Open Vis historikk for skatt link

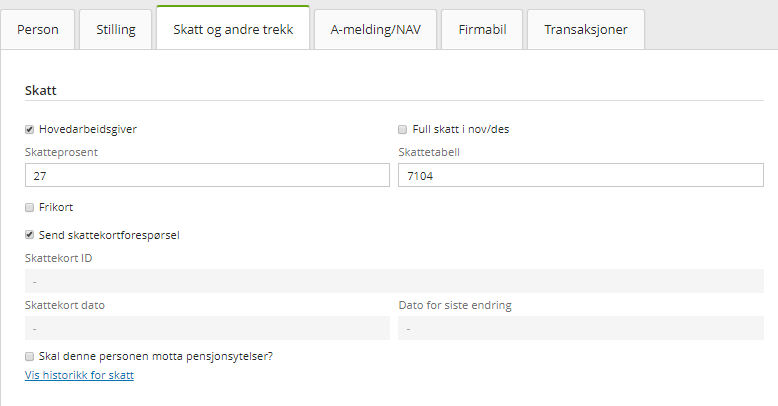click(79, 375)
